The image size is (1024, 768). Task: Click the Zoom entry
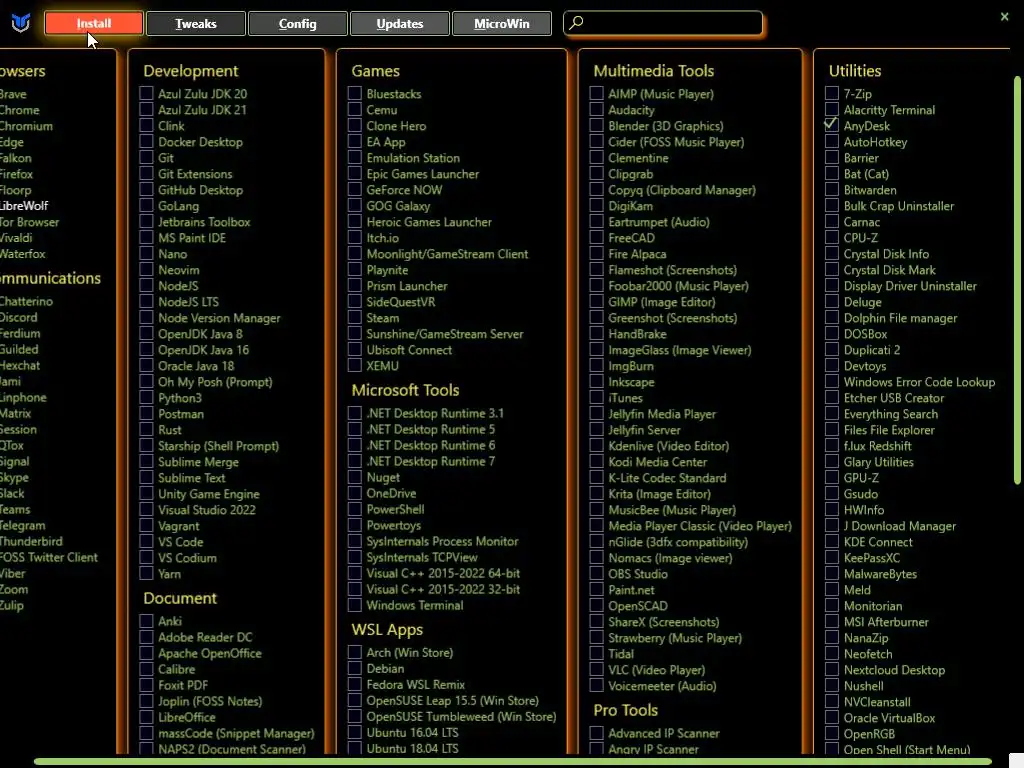(x=14, y=589)
